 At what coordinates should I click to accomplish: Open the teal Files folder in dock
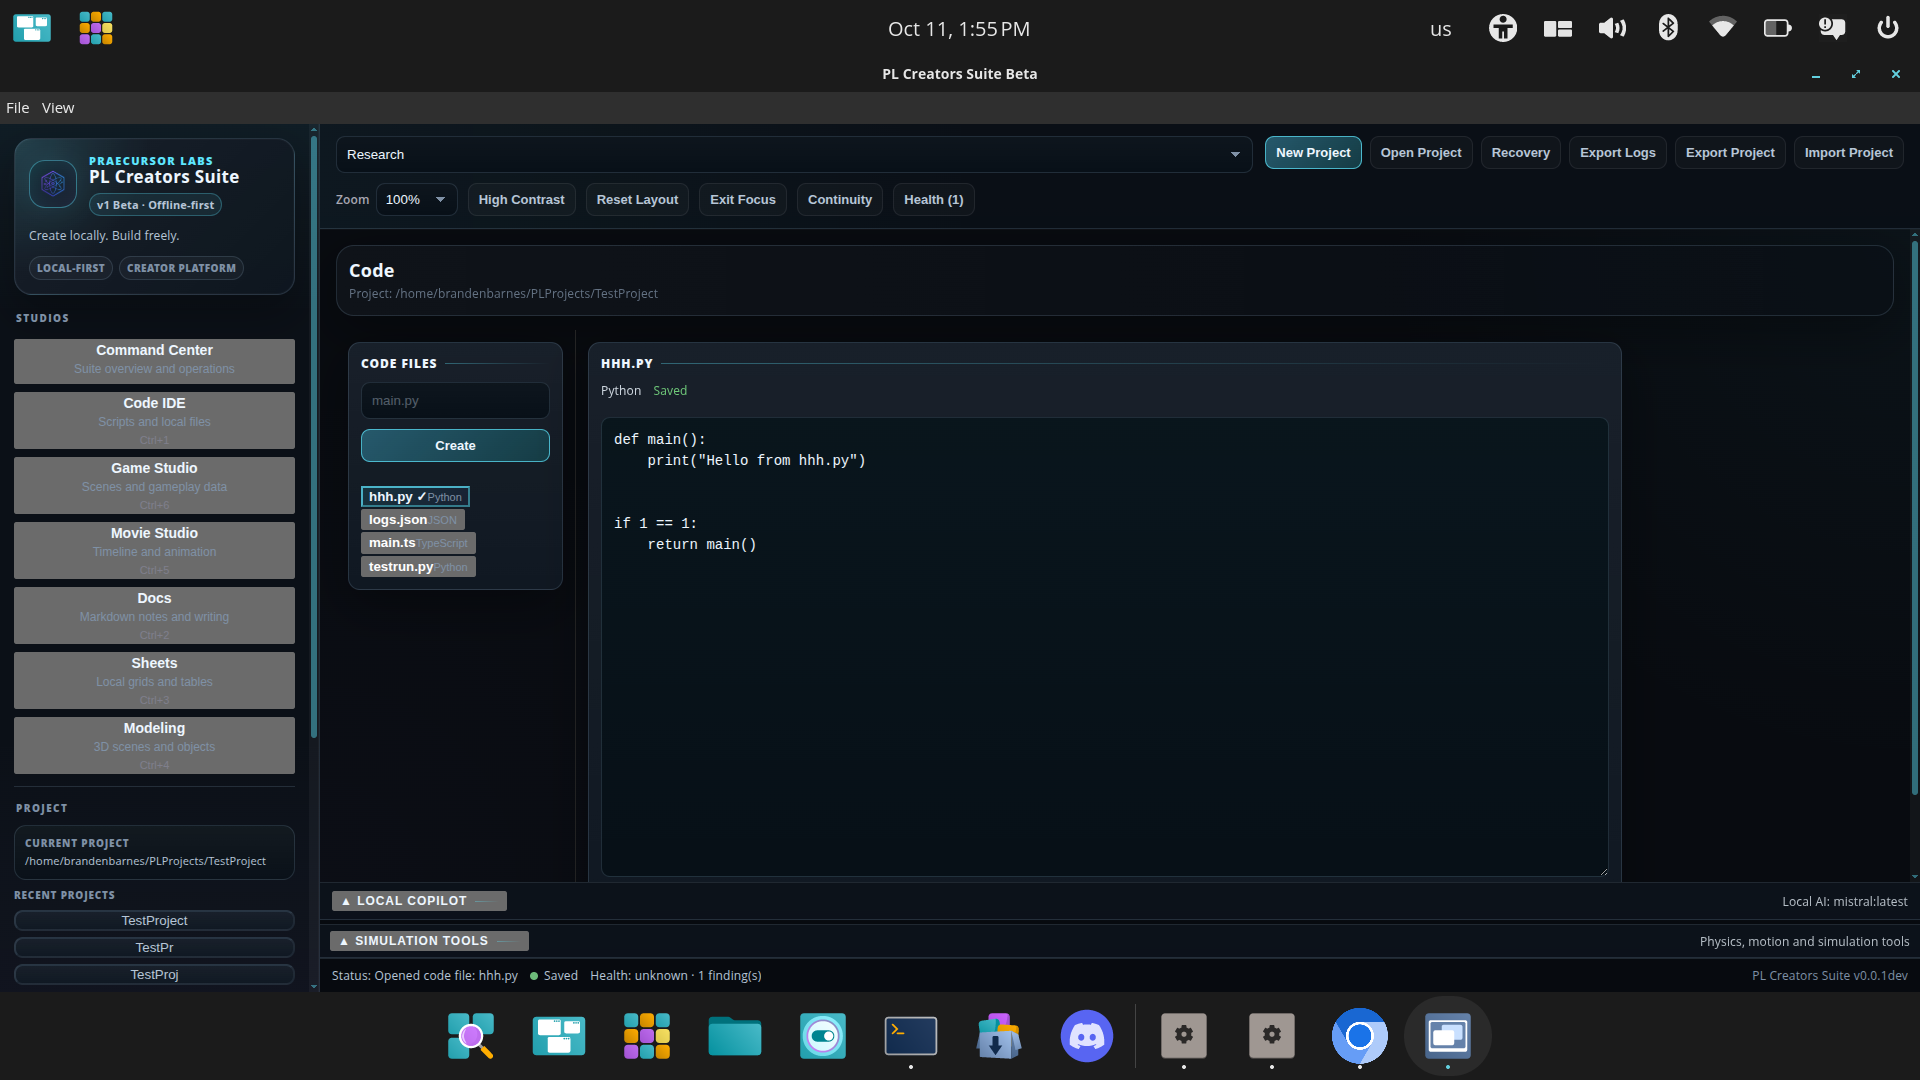(735, 1036)
